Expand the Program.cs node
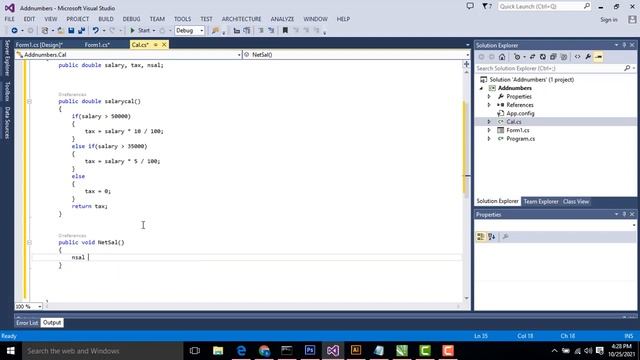This screenshot has height=360, width=640. (x=489, y=139)
